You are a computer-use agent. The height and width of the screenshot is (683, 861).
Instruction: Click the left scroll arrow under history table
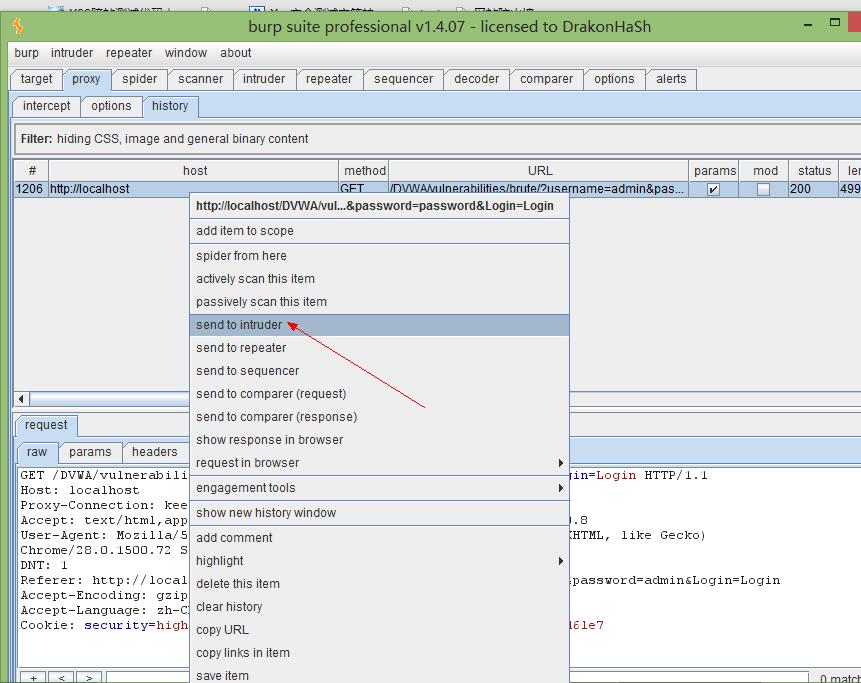pos(22,399)
